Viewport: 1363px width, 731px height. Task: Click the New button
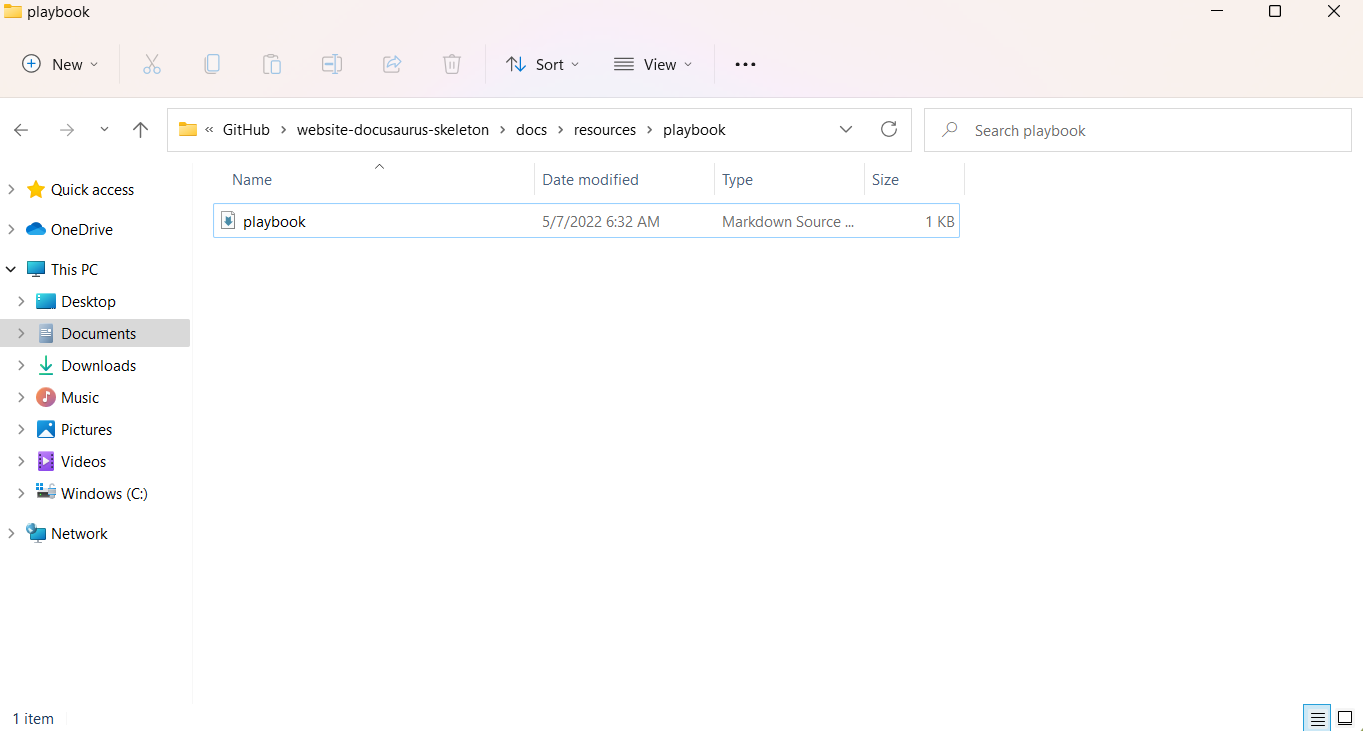(60, 64)
